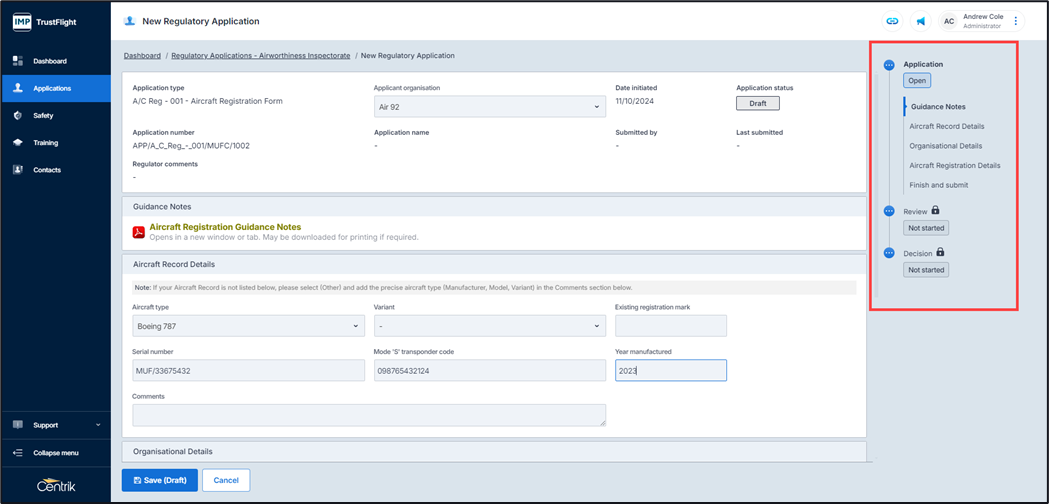Open the Aircraft type dropdown

[x=248, y=326]
